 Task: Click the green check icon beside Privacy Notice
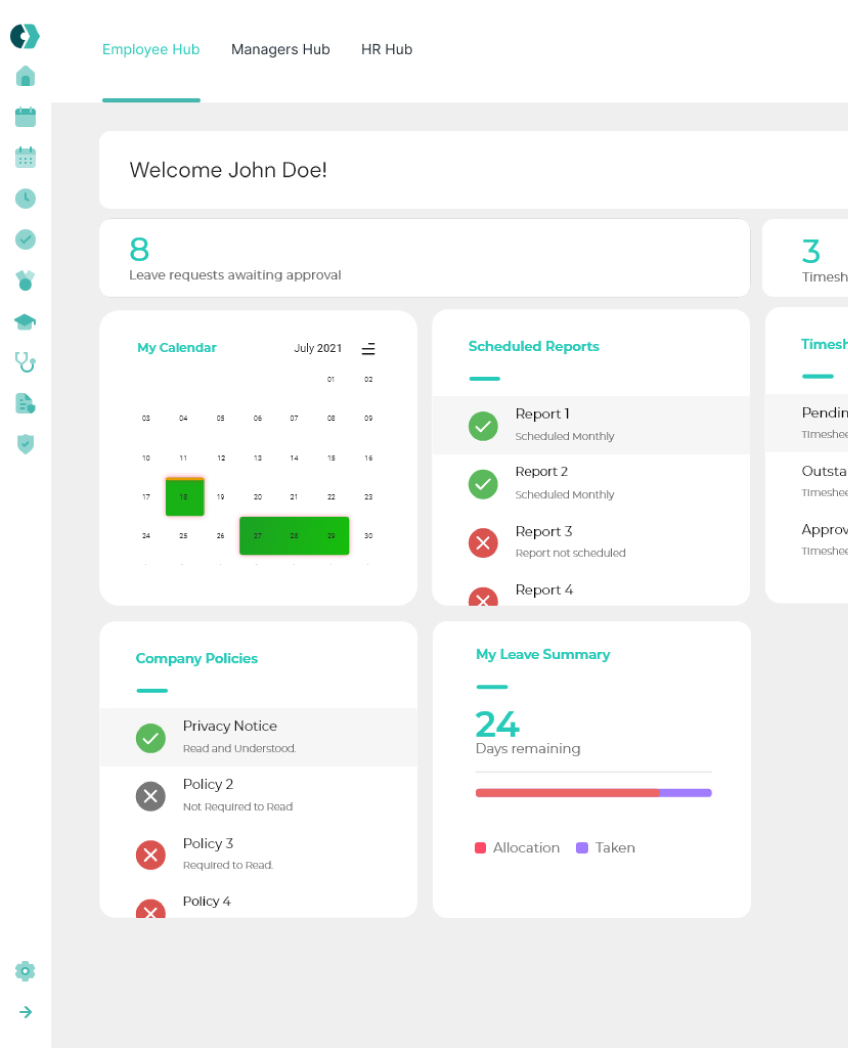point(151,738)
